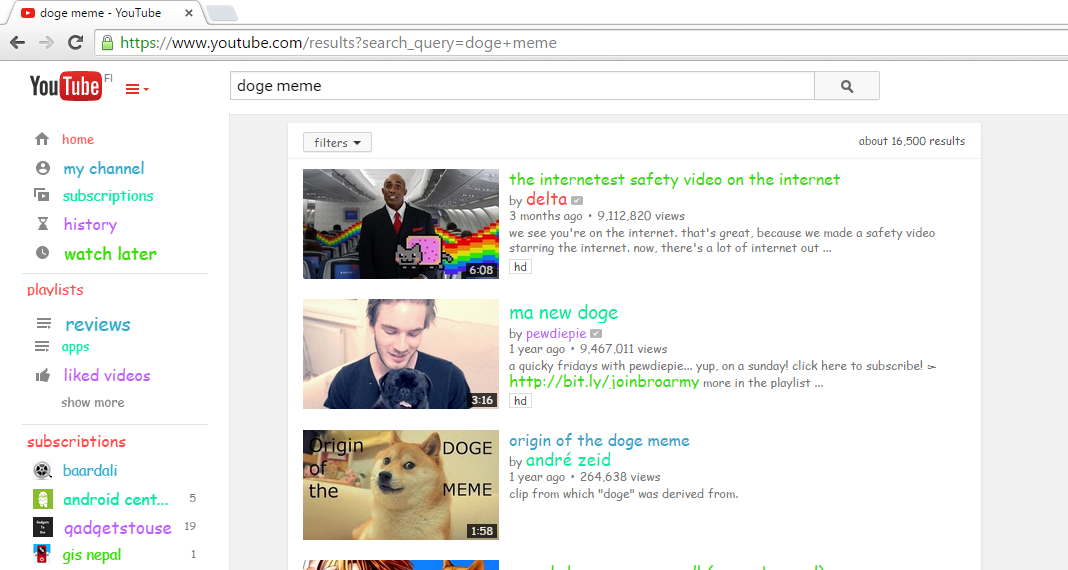
Task: Click the subscriptions section heading
Action: 76,441
